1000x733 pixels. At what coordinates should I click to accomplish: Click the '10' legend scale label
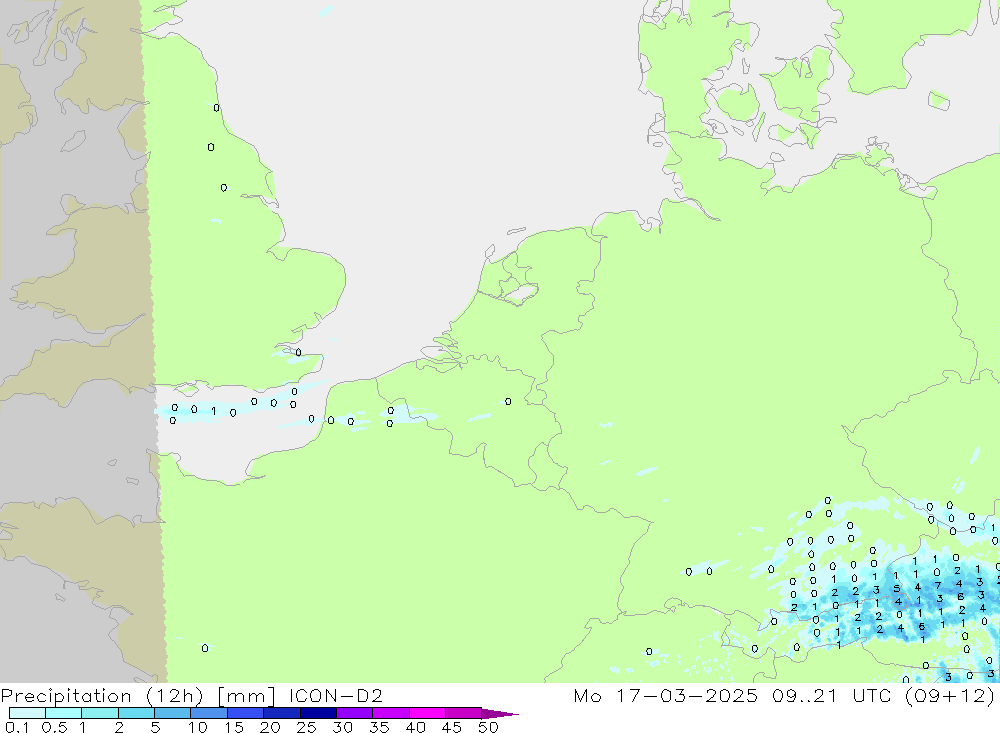pyautogui.click(x=198, y=727)
